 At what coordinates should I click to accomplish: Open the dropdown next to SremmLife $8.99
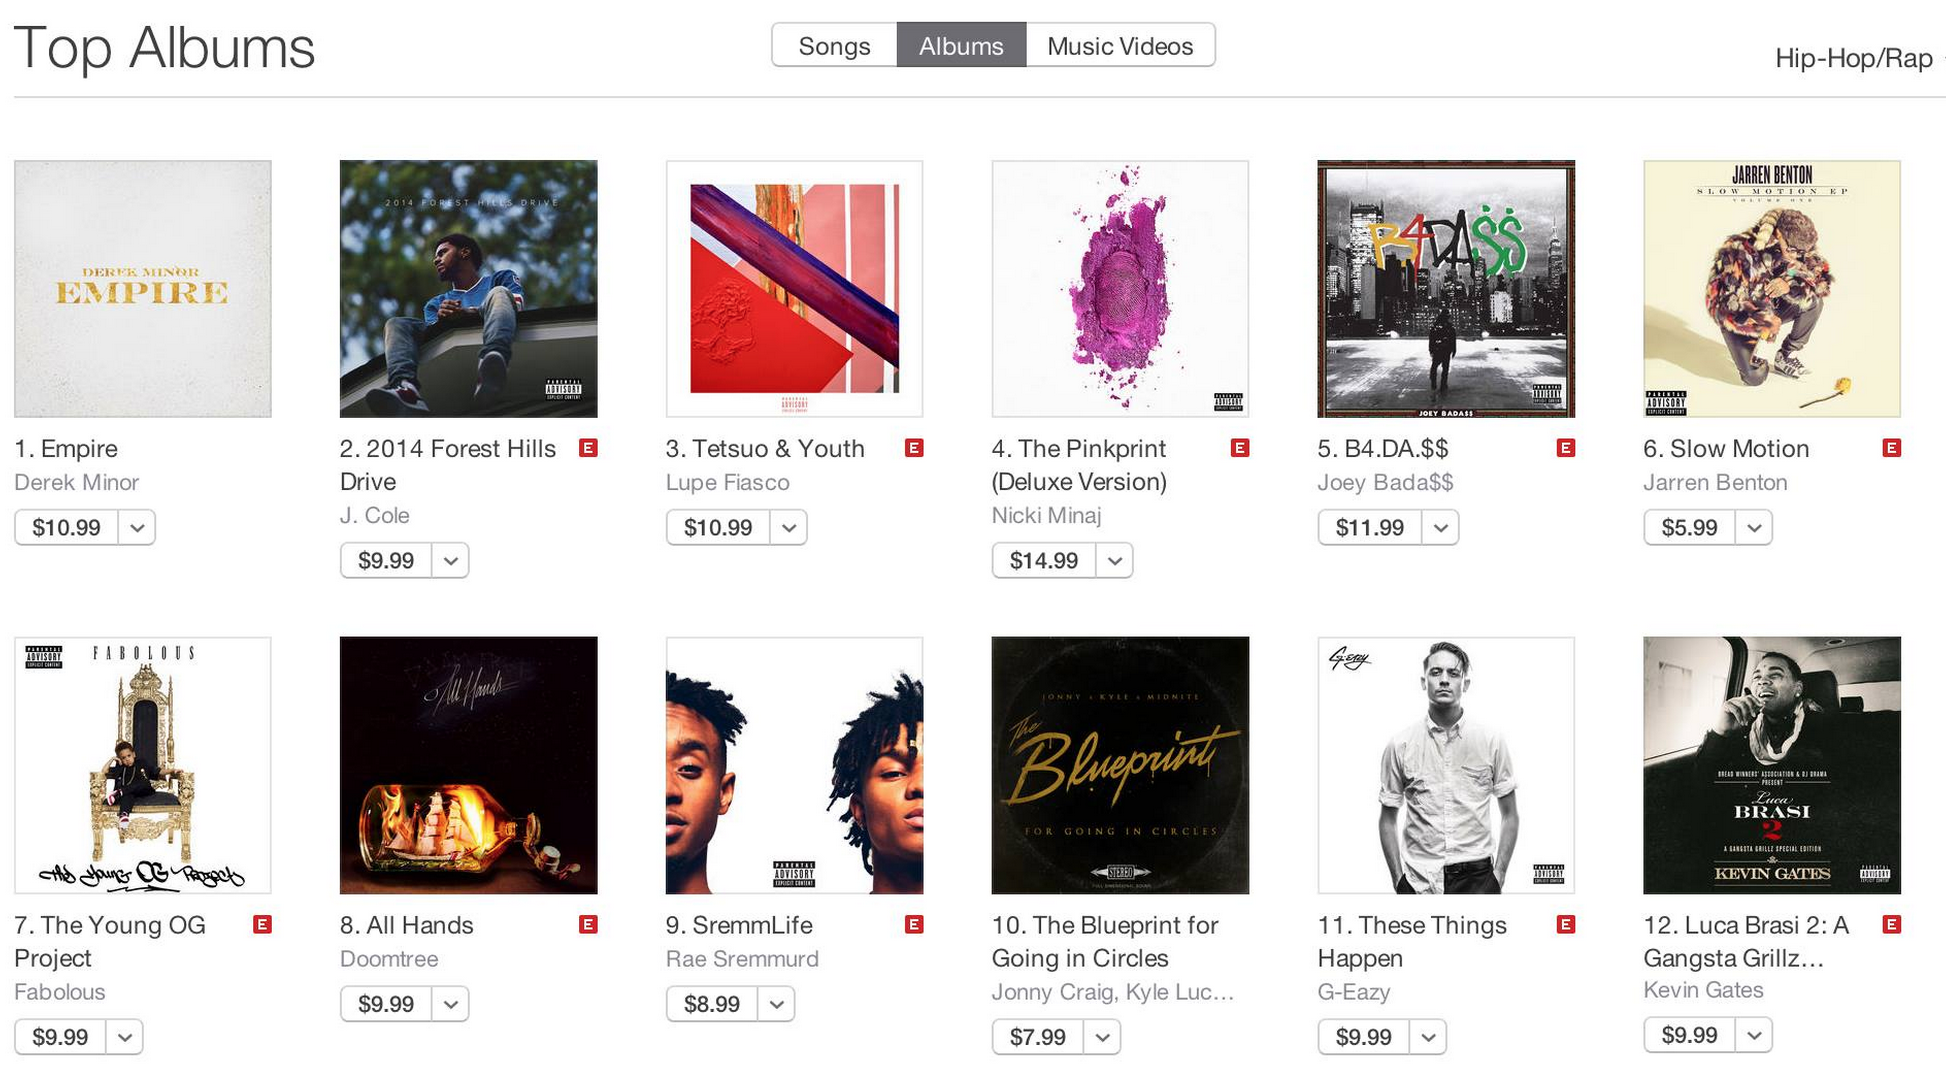(777, 1004)
